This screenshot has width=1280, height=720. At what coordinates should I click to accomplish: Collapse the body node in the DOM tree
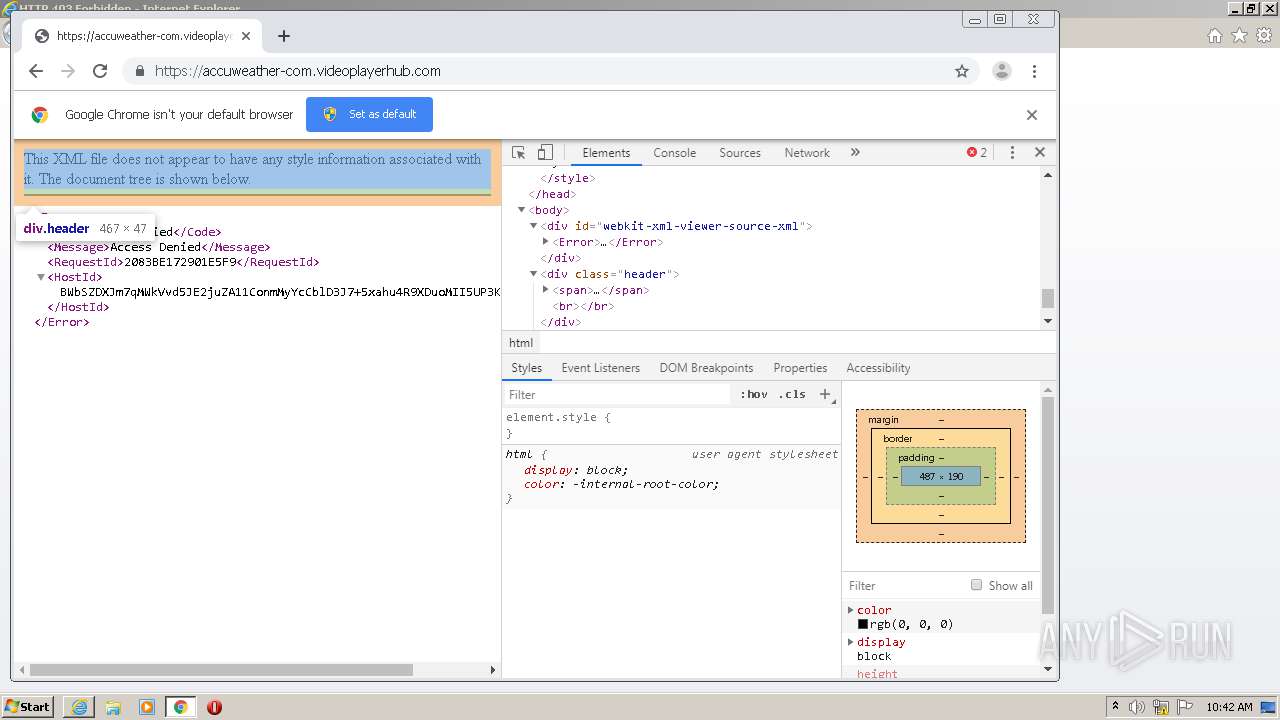coord(521,210)
